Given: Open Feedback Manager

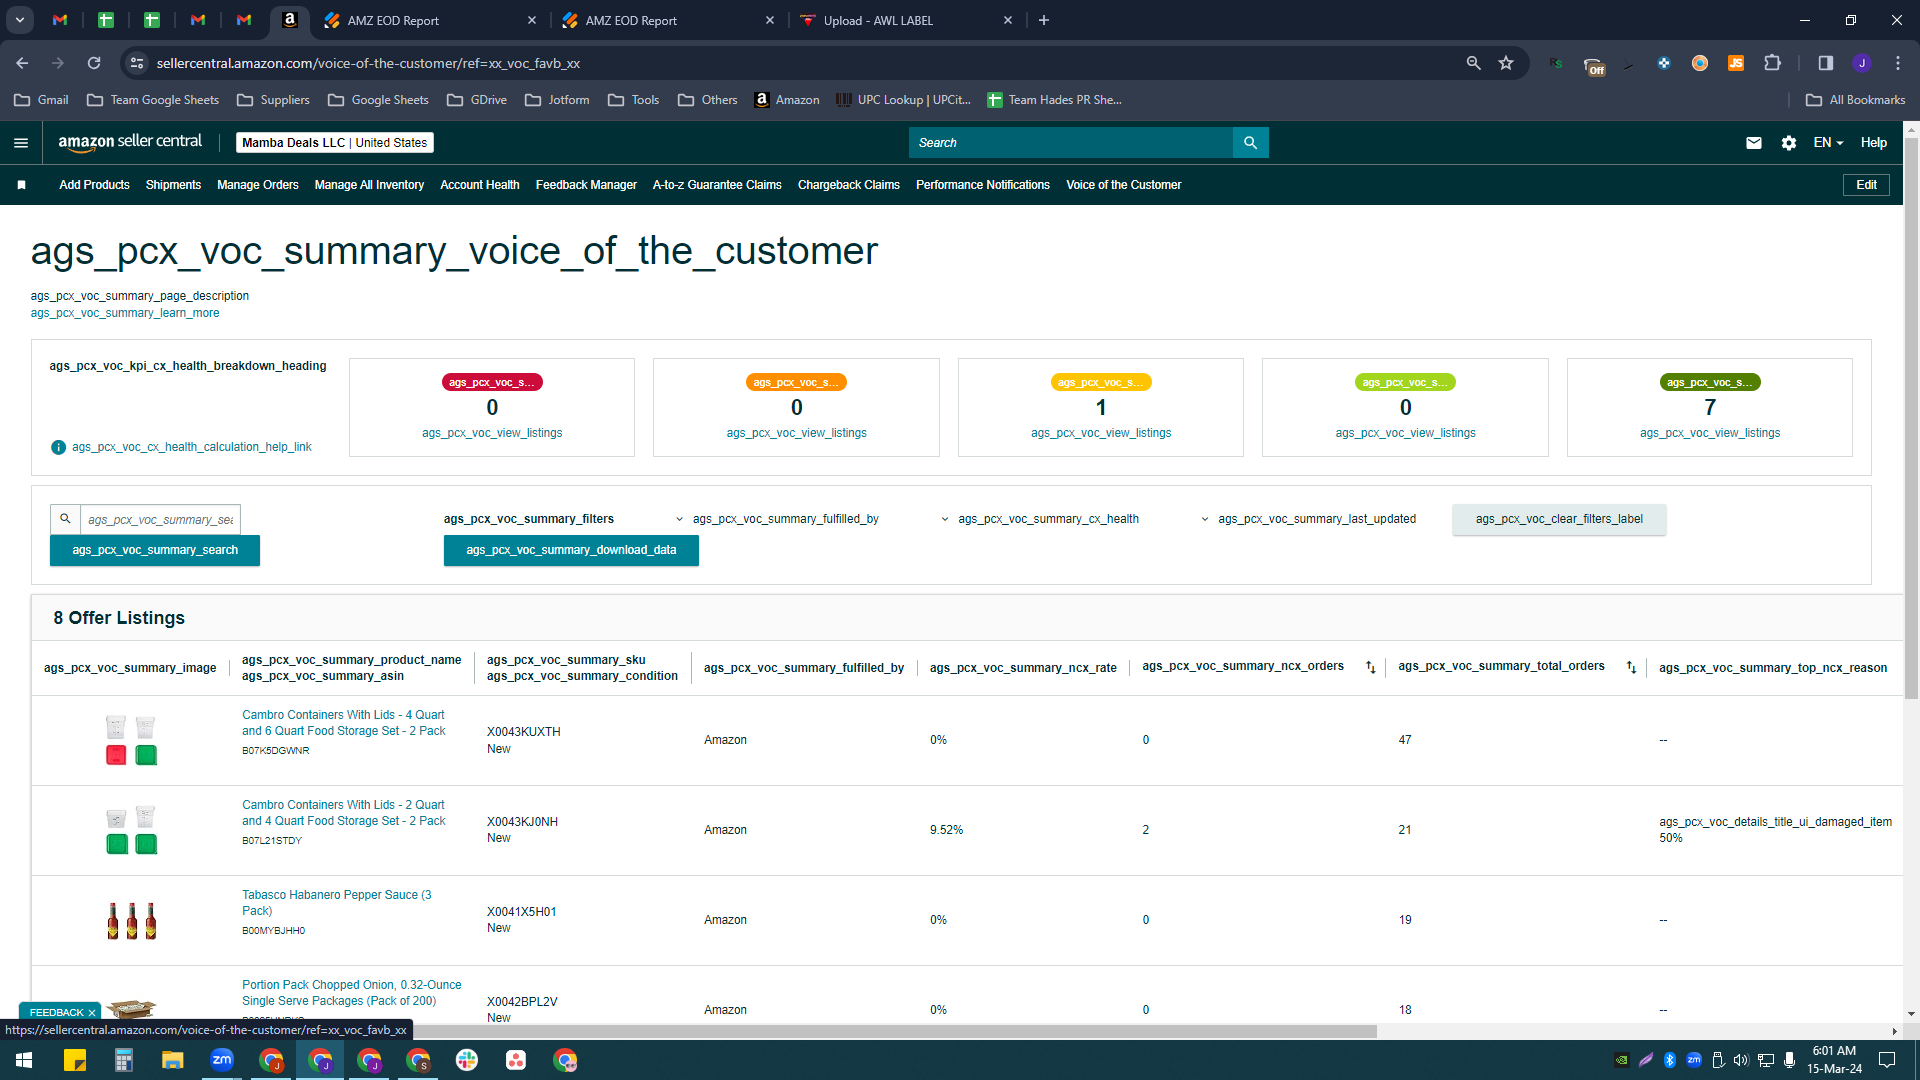Looking at the screenshot, I should pyautogui.click(x=586, y=185).
